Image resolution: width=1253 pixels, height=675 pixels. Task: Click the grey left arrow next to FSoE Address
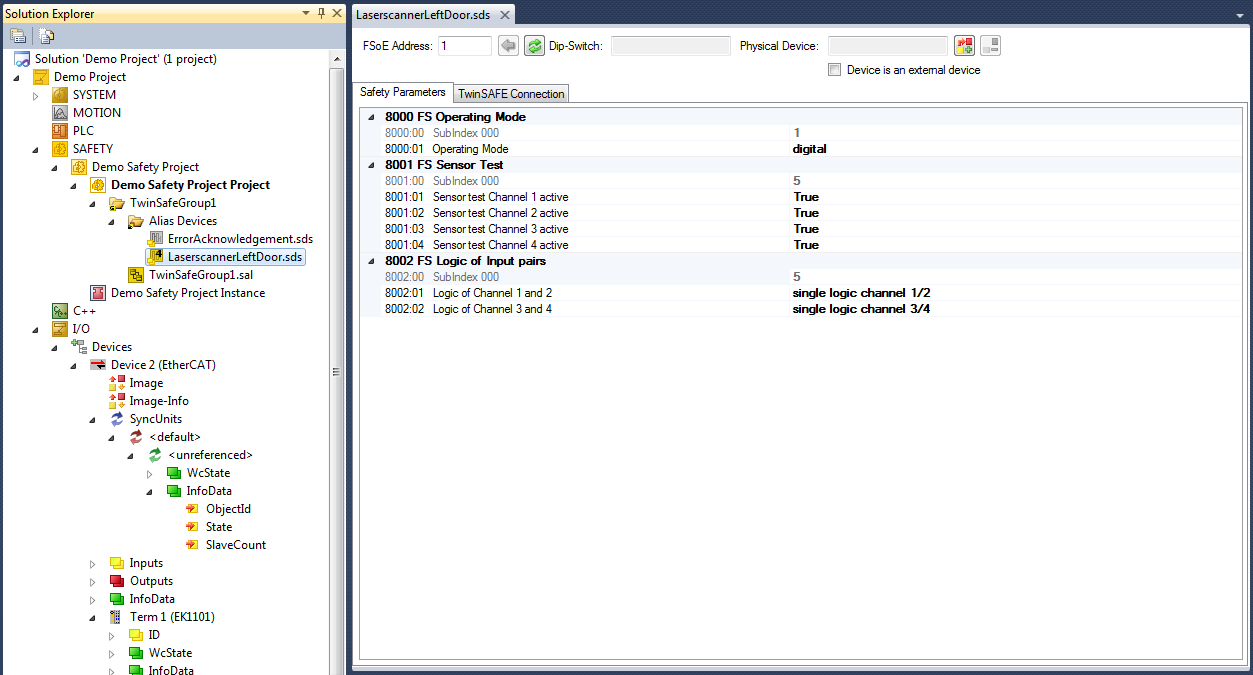click(508, 46)
